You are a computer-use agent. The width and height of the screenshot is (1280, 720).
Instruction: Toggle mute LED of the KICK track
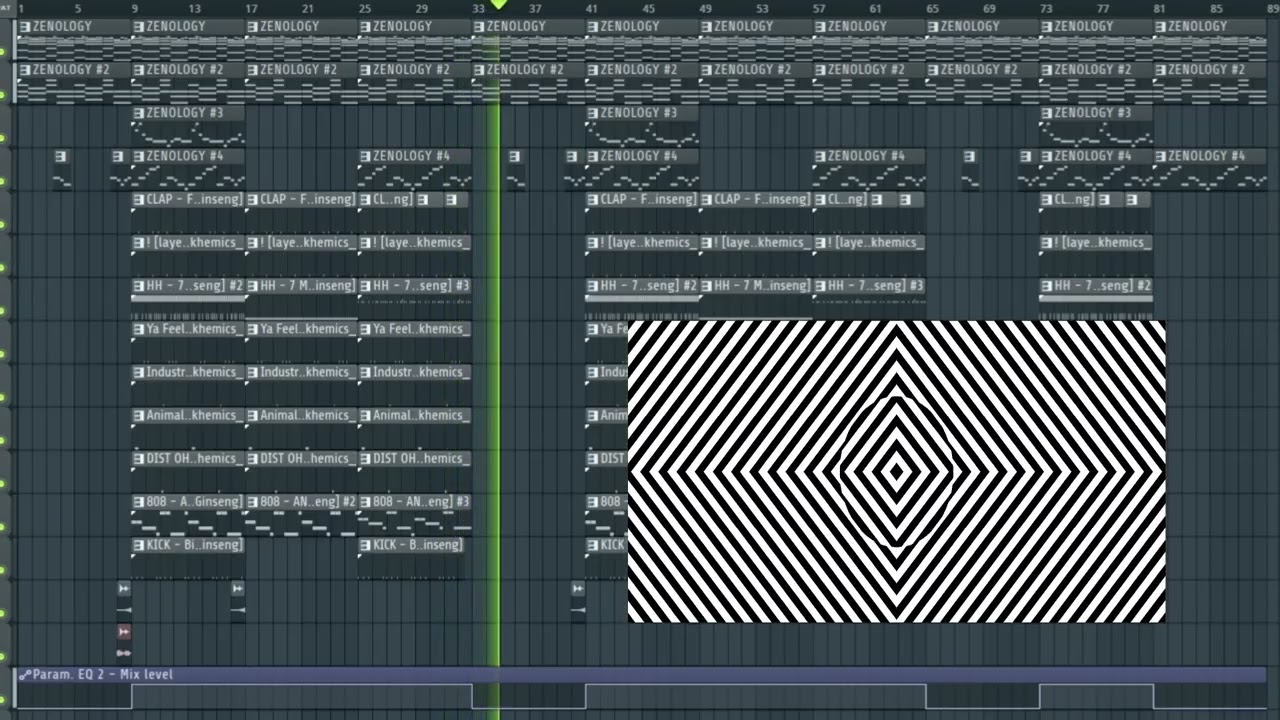pos(4,570)
